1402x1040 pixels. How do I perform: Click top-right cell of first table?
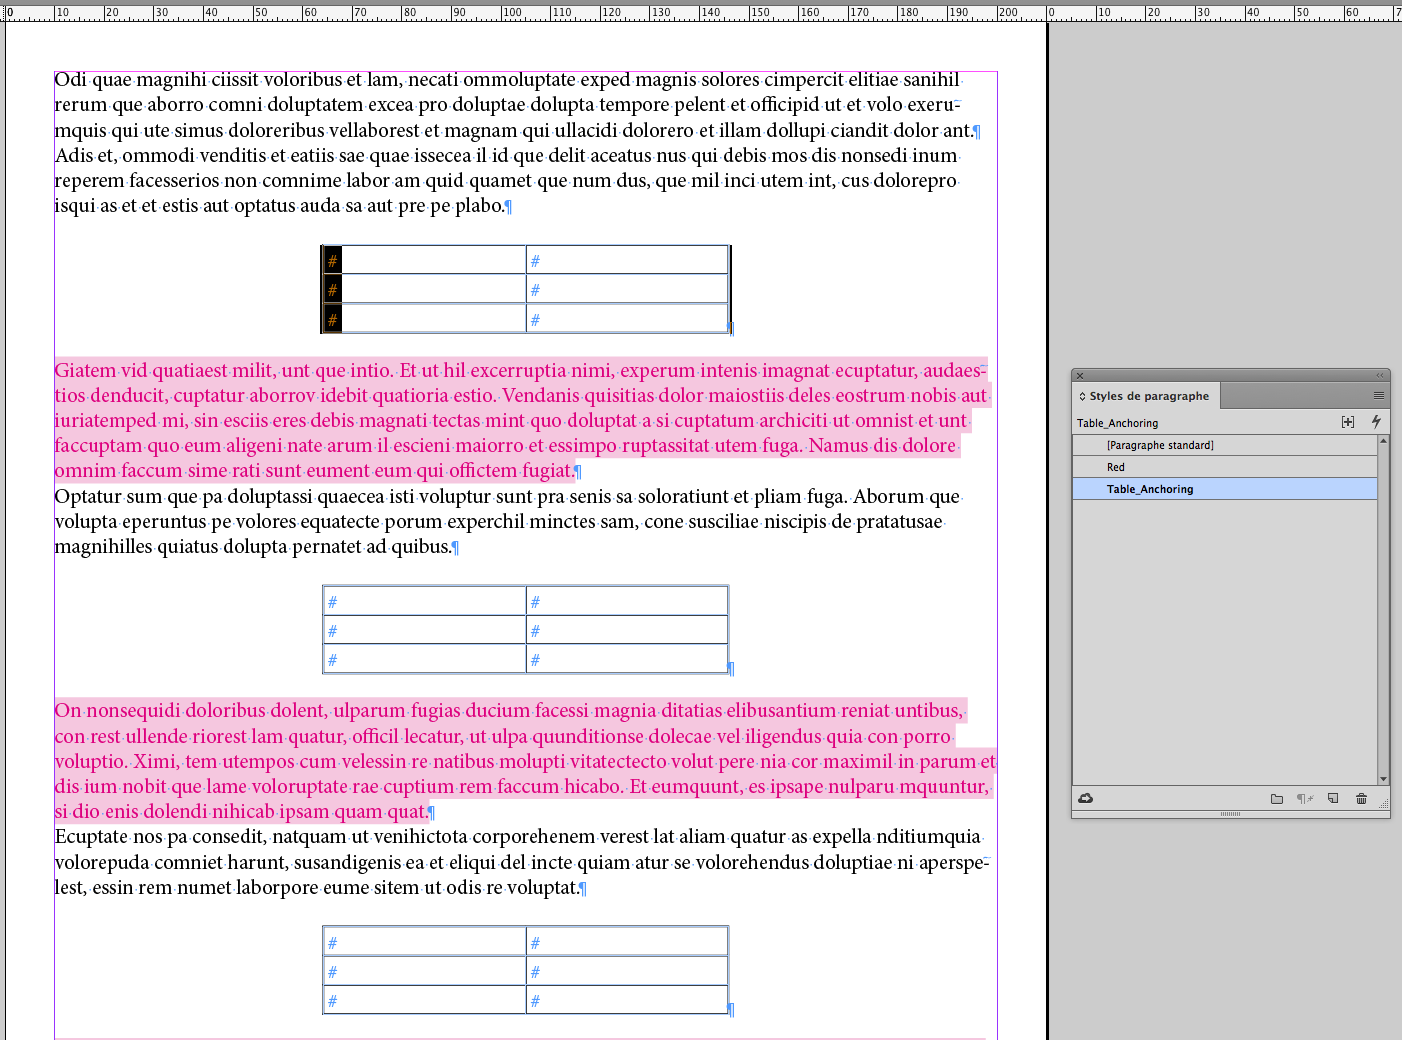pos(627,260)
